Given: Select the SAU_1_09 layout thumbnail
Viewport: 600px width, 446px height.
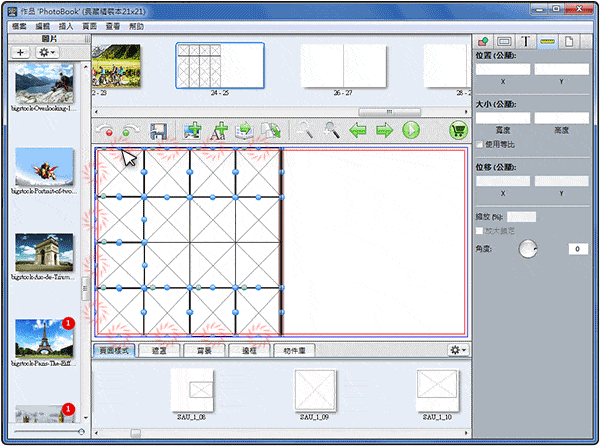Looking at the screenshot, I should (314, 390).
